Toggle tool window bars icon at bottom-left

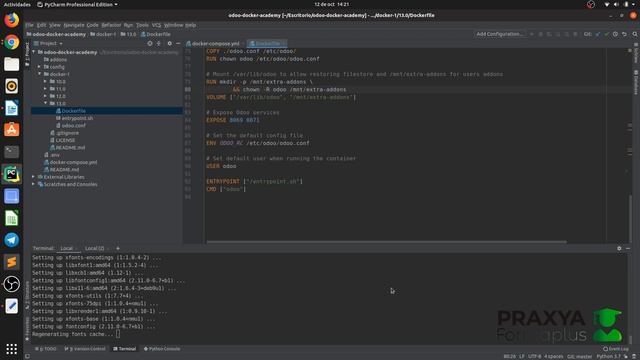pyautogui.click(x=27, y=356)
